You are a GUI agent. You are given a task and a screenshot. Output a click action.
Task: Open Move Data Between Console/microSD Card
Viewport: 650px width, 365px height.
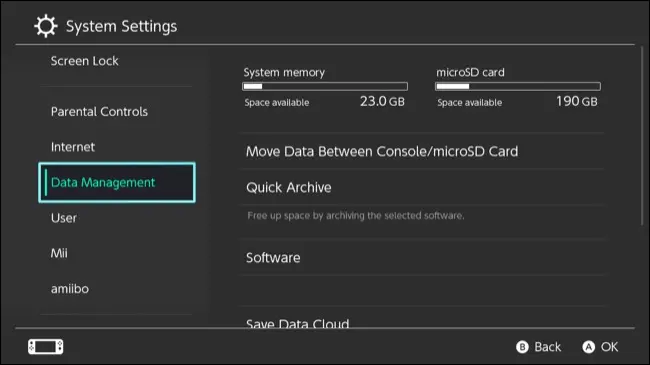click(x=422, y=151)
